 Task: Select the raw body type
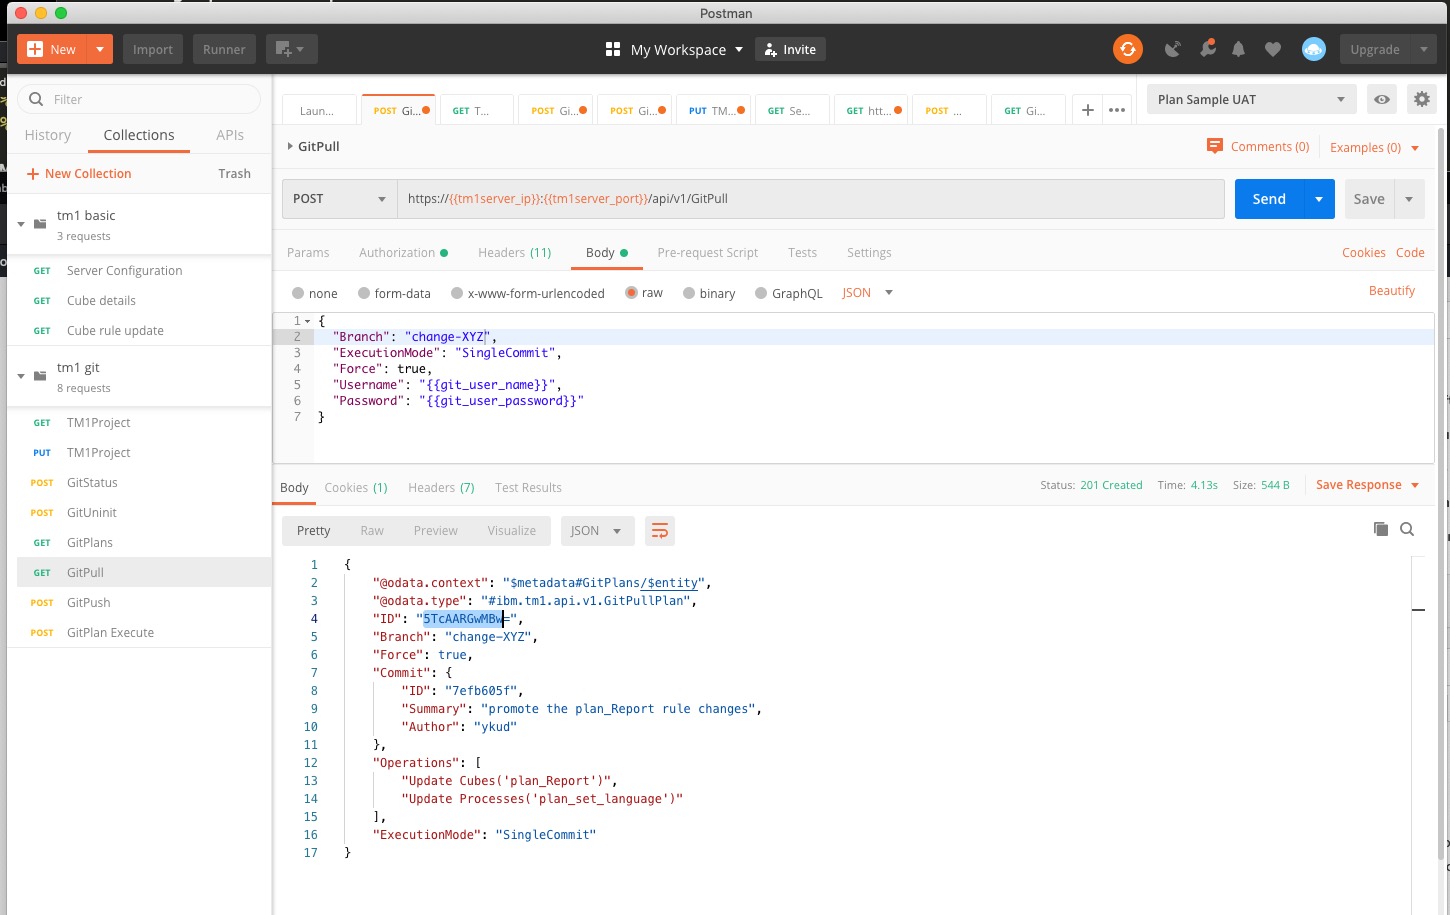point(631,293)
